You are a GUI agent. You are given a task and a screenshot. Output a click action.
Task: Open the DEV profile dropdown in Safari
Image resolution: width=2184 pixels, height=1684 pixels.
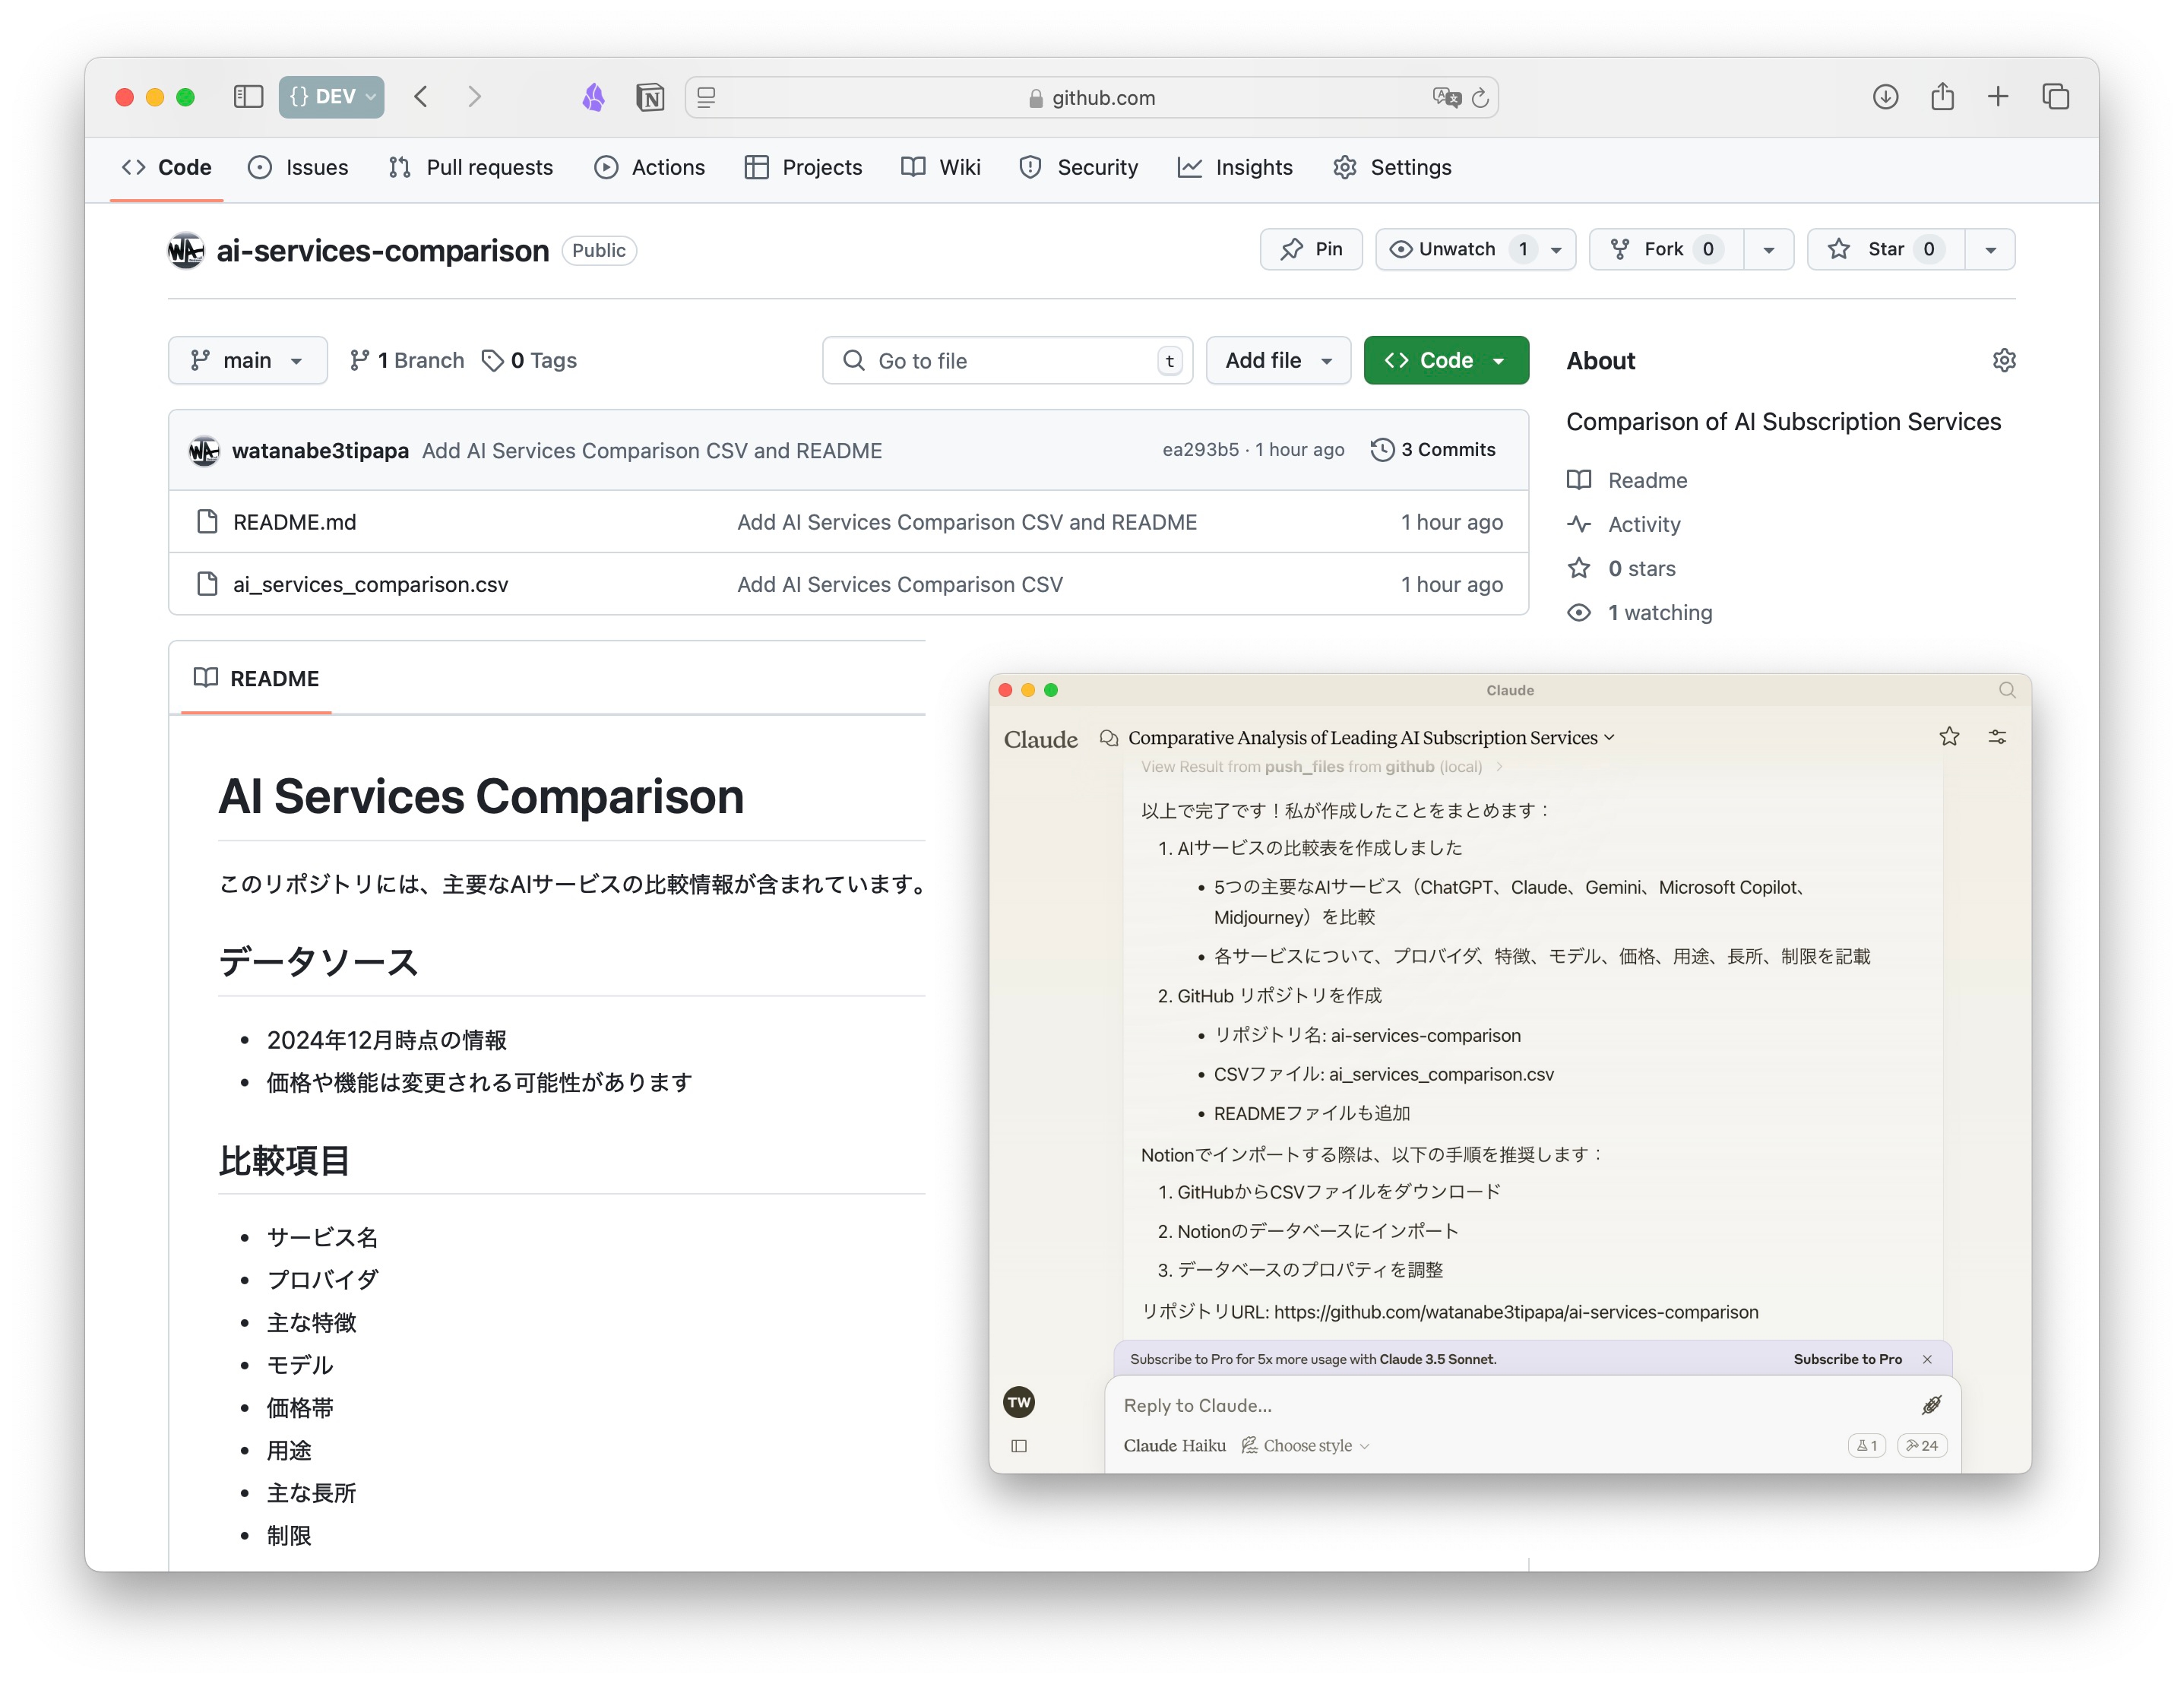(331, 97)
